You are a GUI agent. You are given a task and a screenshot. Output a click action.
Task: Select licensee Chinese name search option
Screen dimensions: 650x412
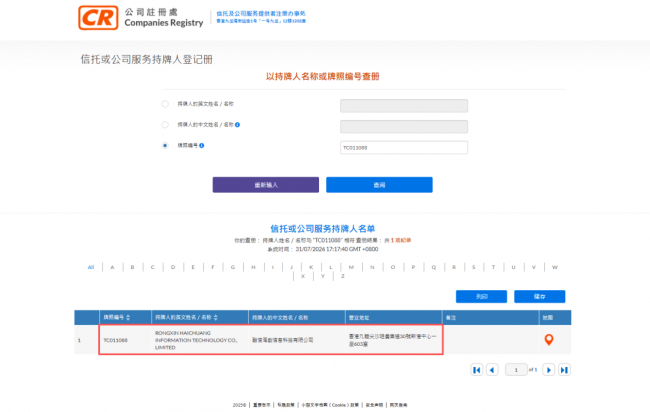tap(165, 125)
